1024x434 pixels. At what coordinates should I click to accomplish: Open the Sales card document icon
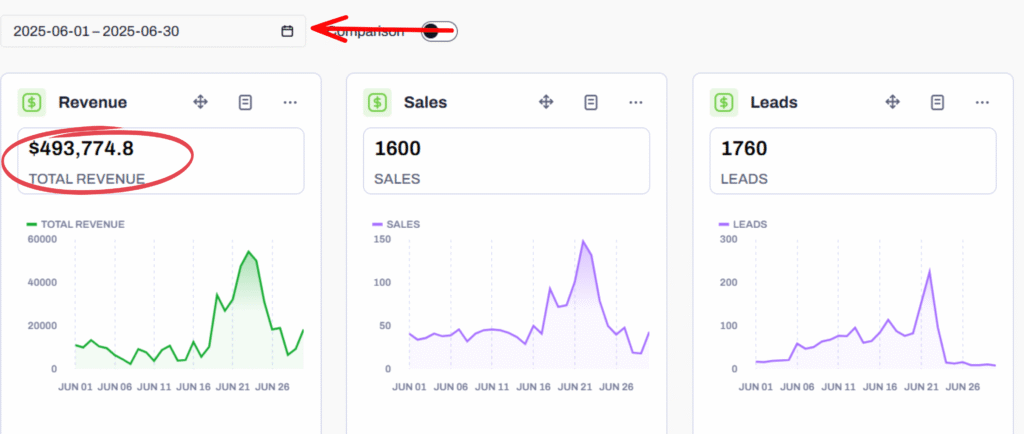[x=591, y=102]
